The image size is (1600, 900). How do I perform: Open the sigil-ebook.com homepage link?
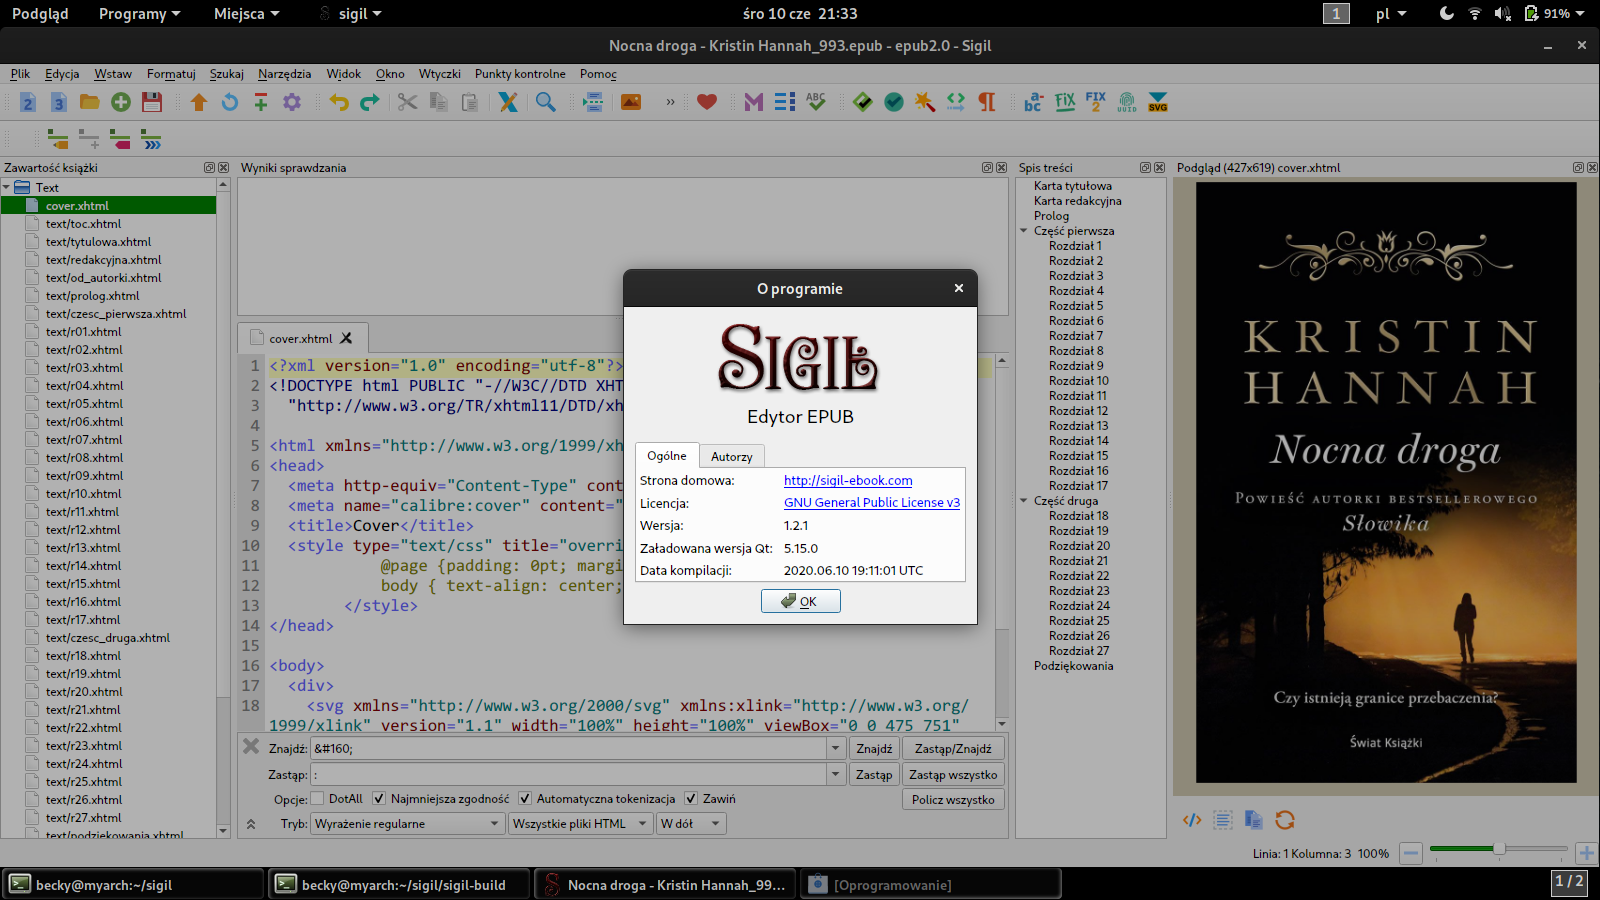848,481
